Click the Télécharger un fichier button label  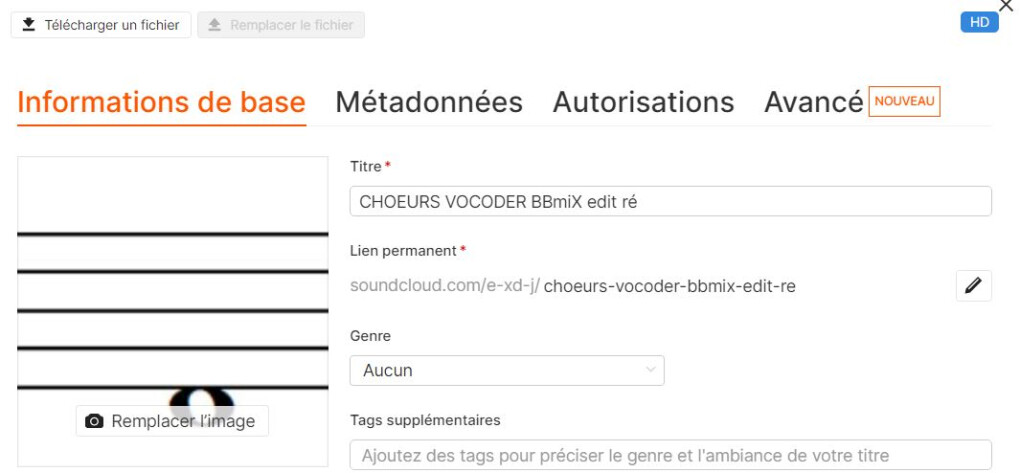click(x=112, y=25)
